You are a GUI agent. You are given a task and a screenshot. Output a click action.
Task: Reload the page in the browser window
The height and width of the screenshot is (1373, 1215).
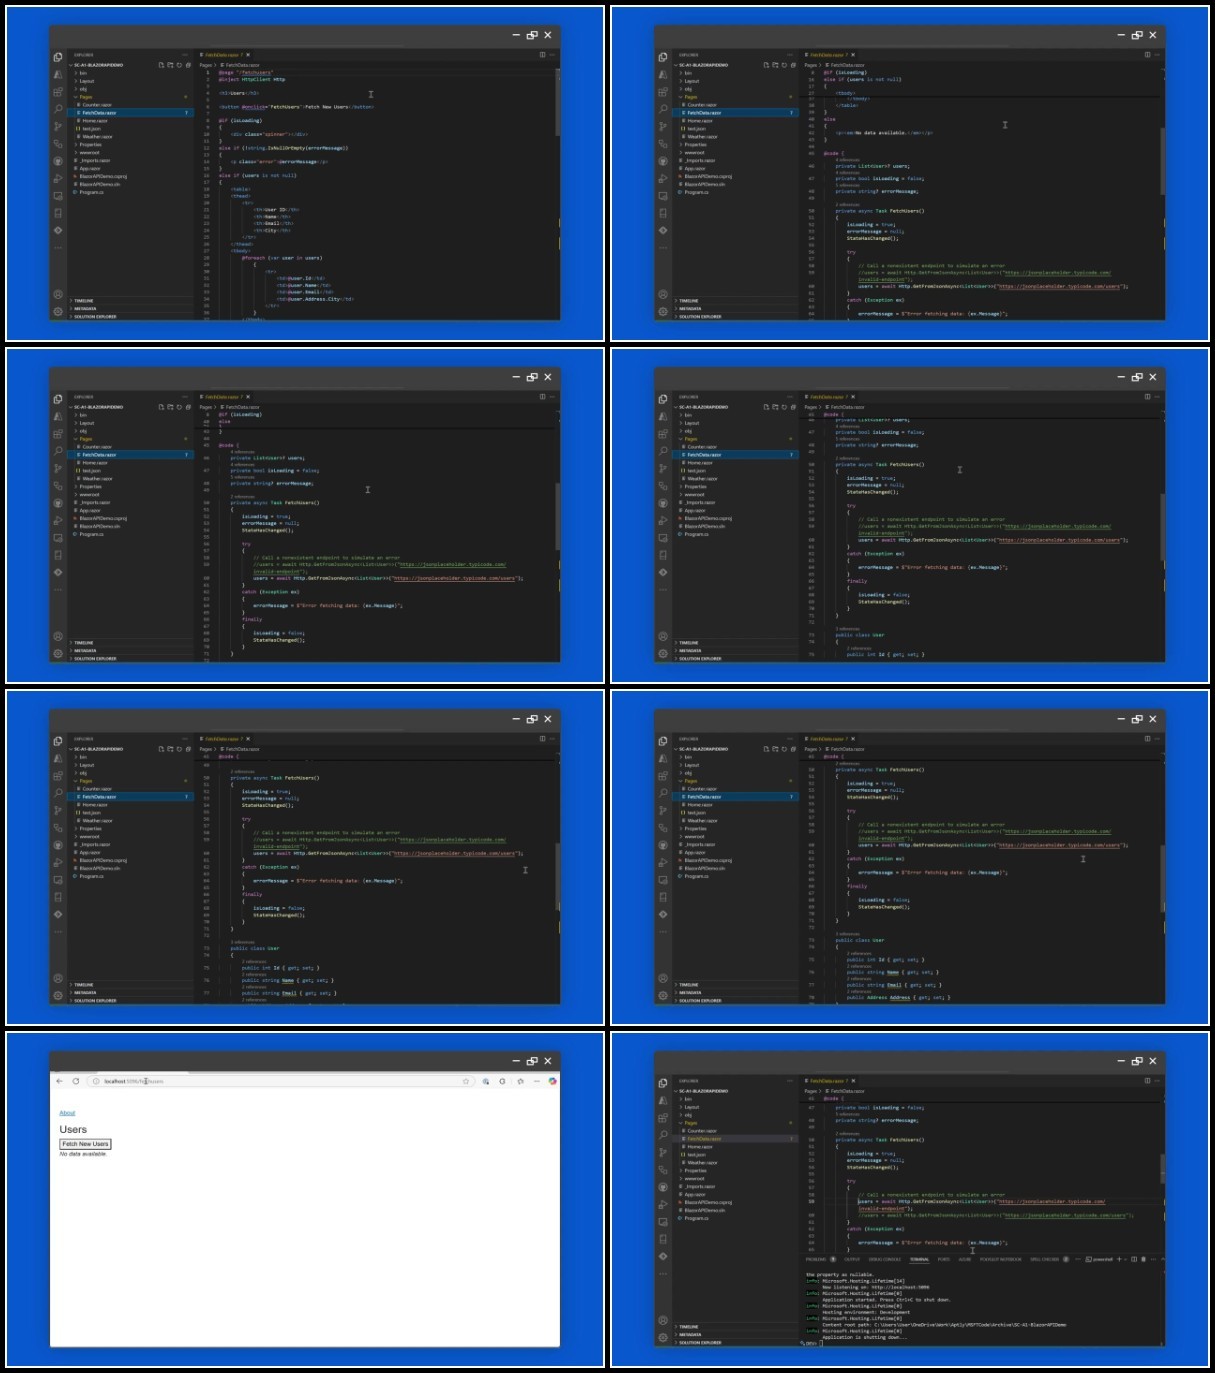(76, 1081)
